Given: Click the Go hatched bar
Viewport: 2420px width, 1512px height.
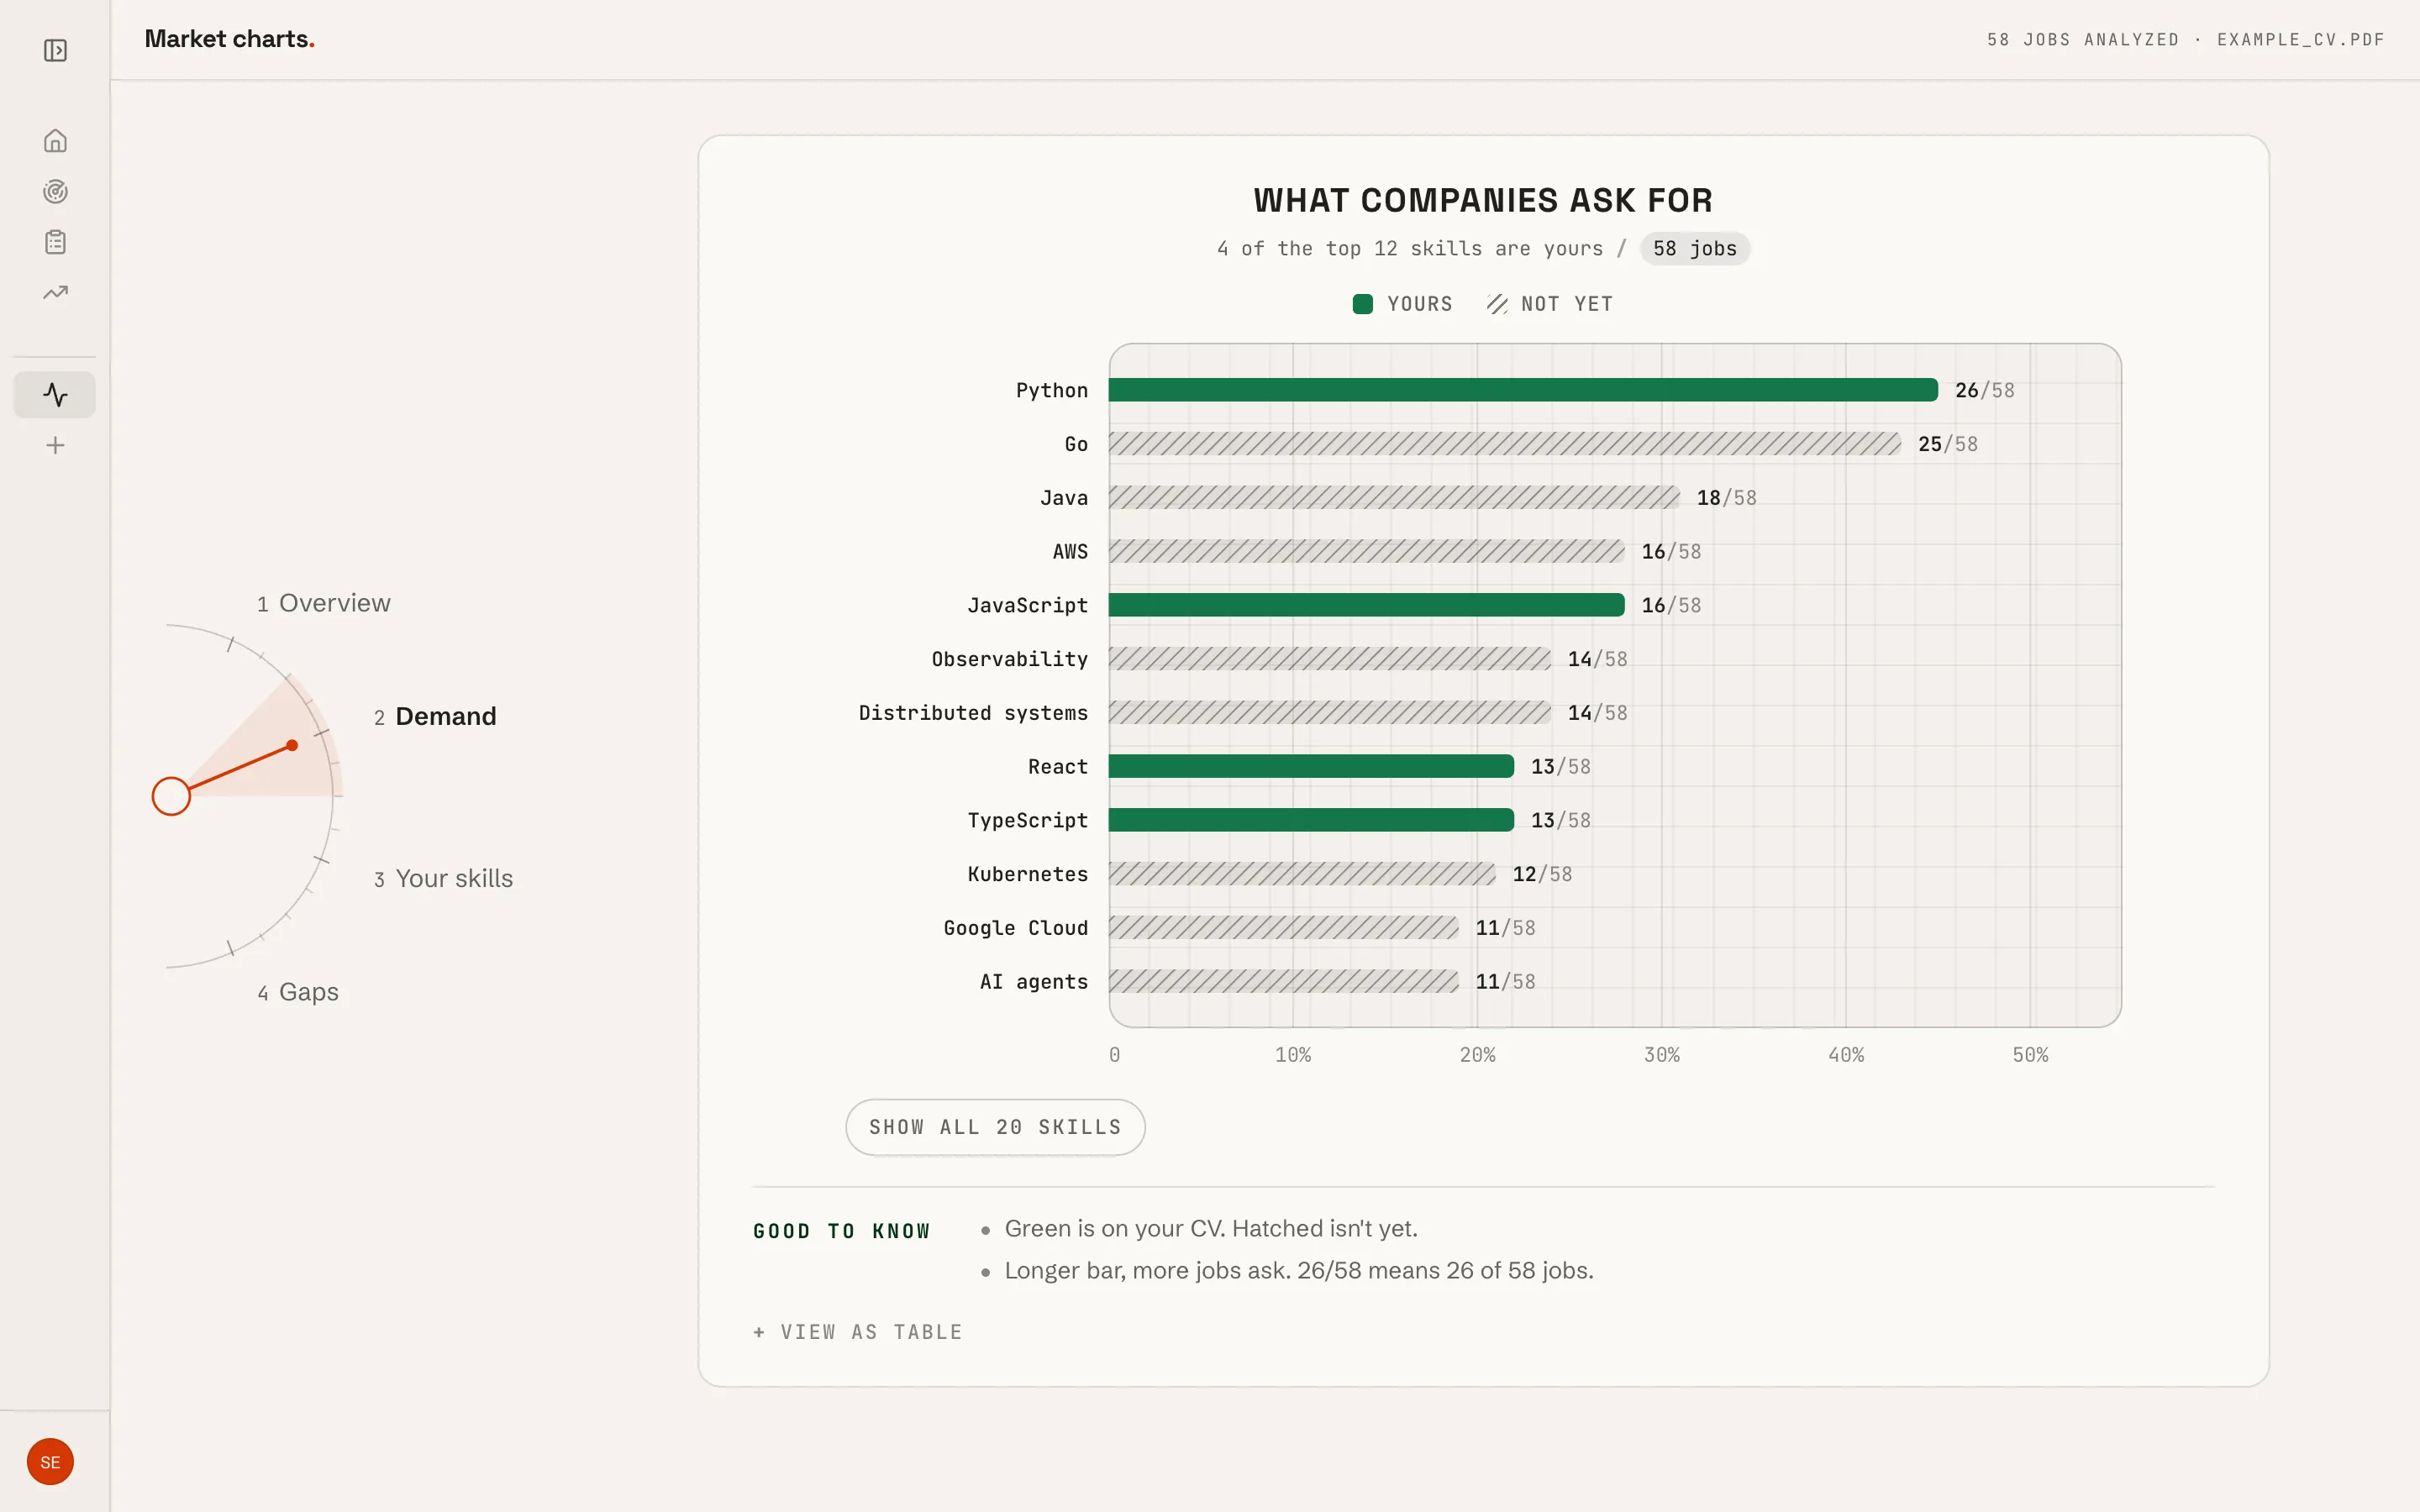Looking at the screenshot, I should pos(1505,444).
